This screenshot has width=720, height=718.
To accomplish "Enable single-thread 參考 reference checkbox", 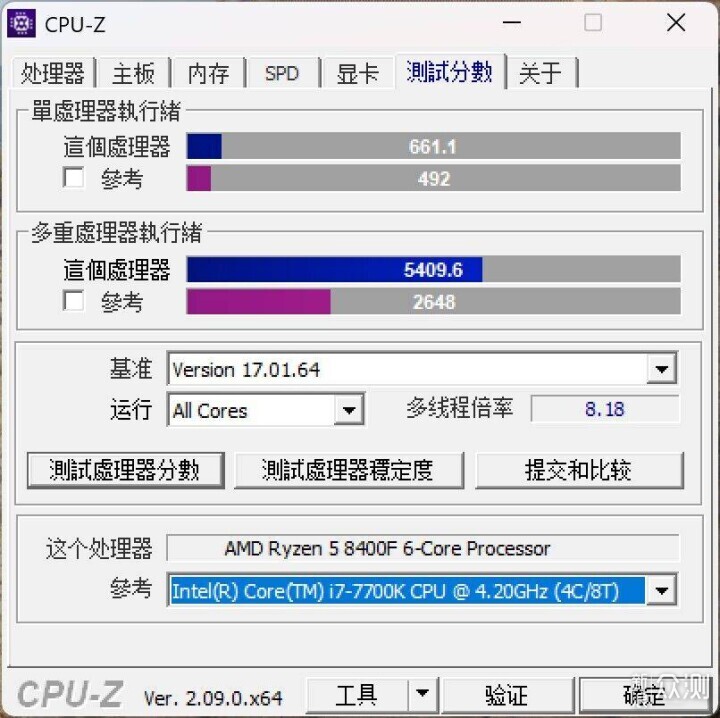I will (73, 178).
